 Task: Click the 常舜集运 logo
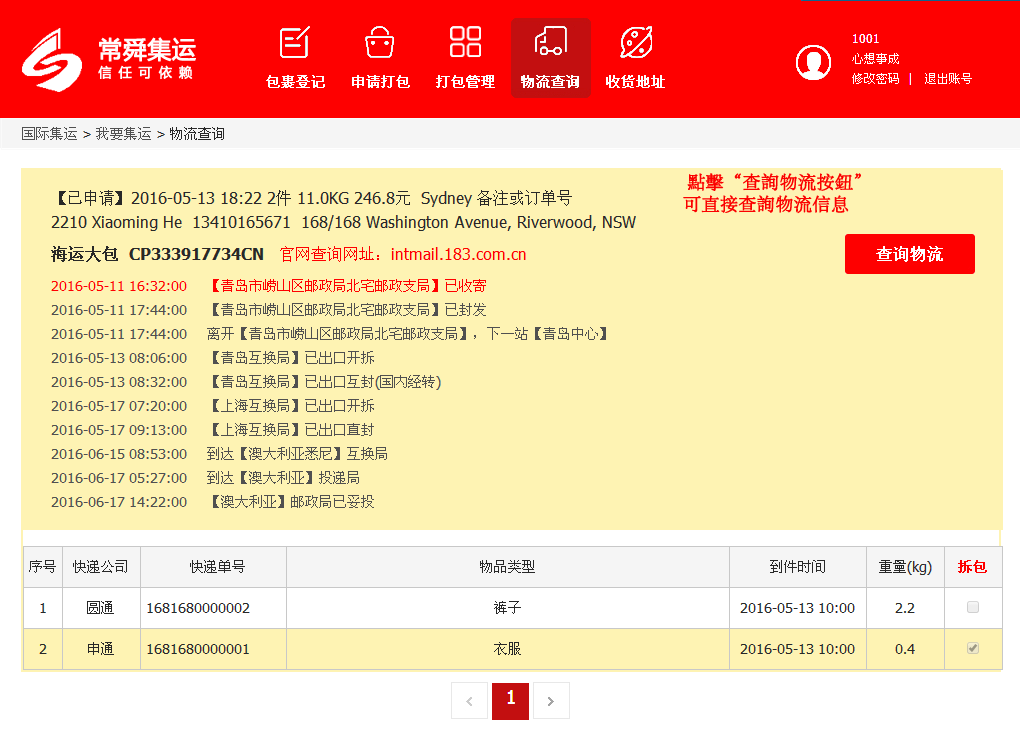pos(108,59)
